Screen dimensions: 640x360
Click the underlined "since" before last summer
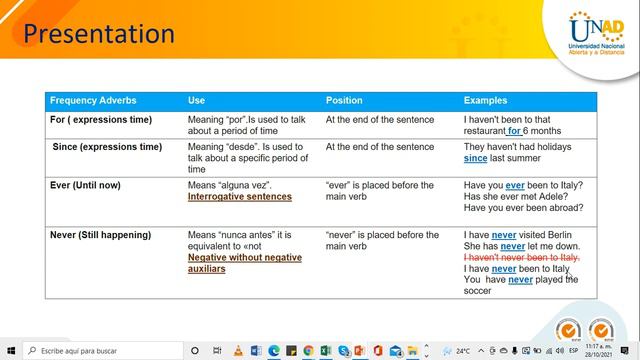(476, 158)
